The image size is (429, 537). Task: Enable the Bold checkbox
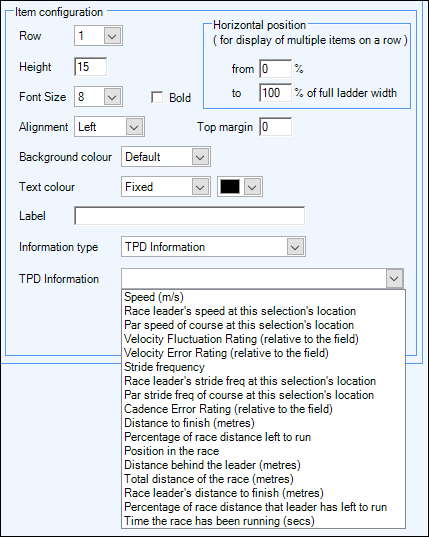157,97
